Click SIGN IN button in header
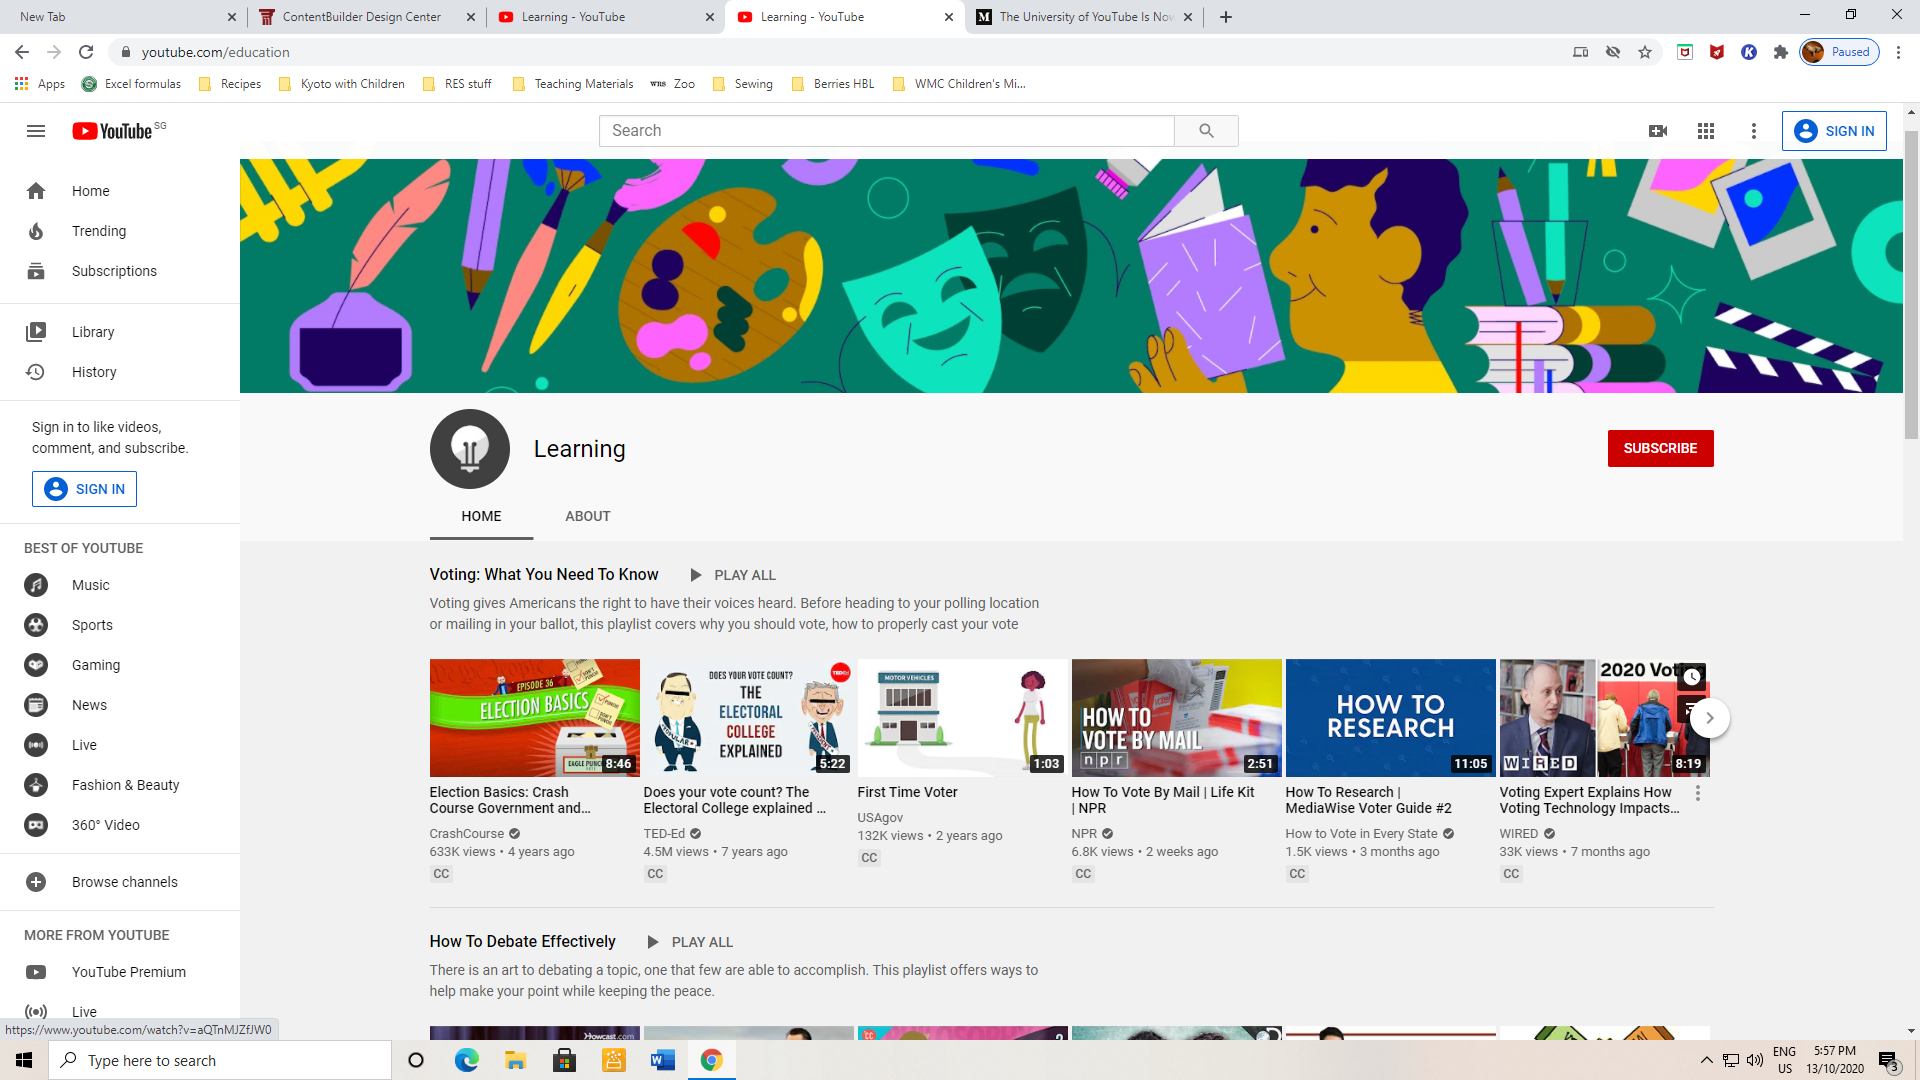The width and height of the screenshot is (1920, 1080). (1834, 131)
